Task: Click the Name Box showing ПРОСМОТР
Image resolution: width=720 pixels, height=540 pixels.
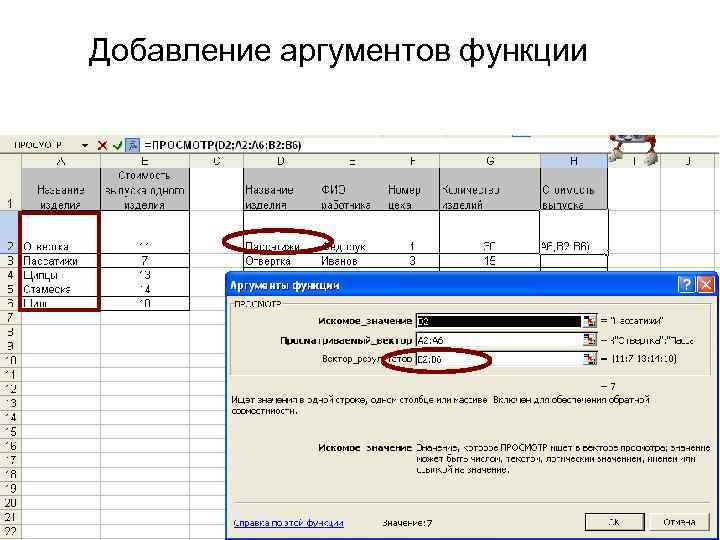Action: click(40, 146)
